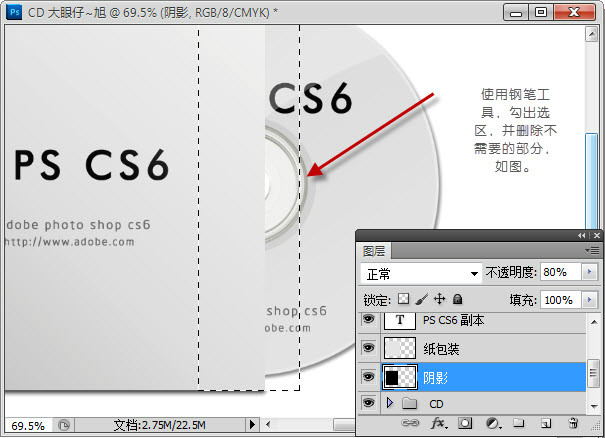Image resolution: width=605 pixels, height=438 pixels.
Task: Delete layer with trash icon
Action: [x=573, y=425]
